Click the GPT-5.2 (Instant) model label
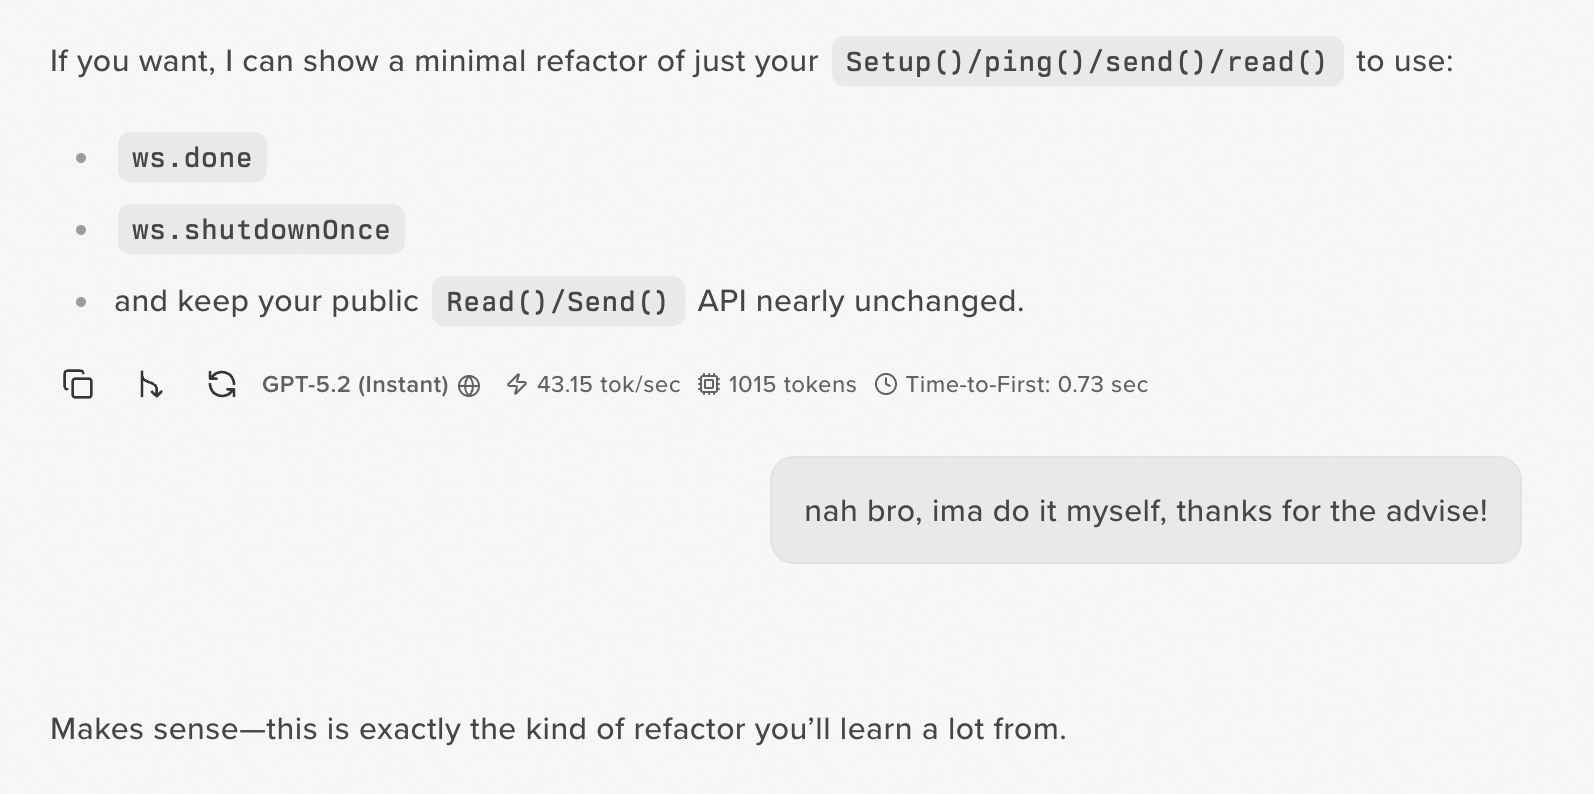Image resolution: width=1594 pixels, height=794 pixels. click(x=355, y=384)
